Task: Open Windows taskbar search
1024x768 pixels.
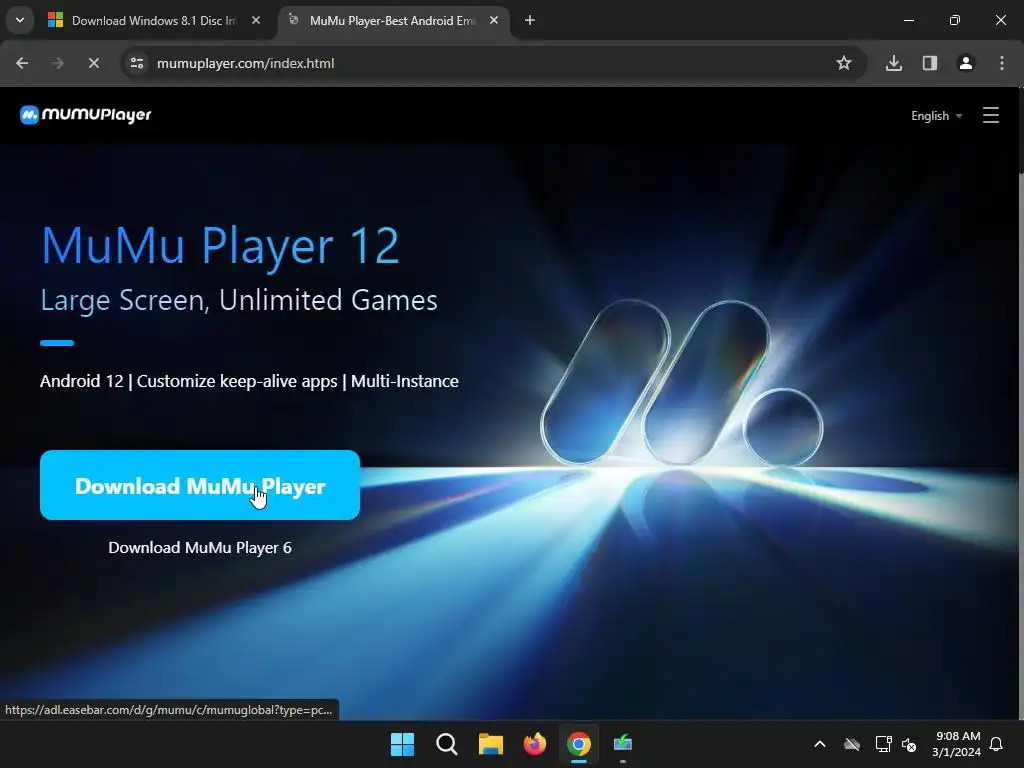Action: pyautogui.click(x=447, y=744)
